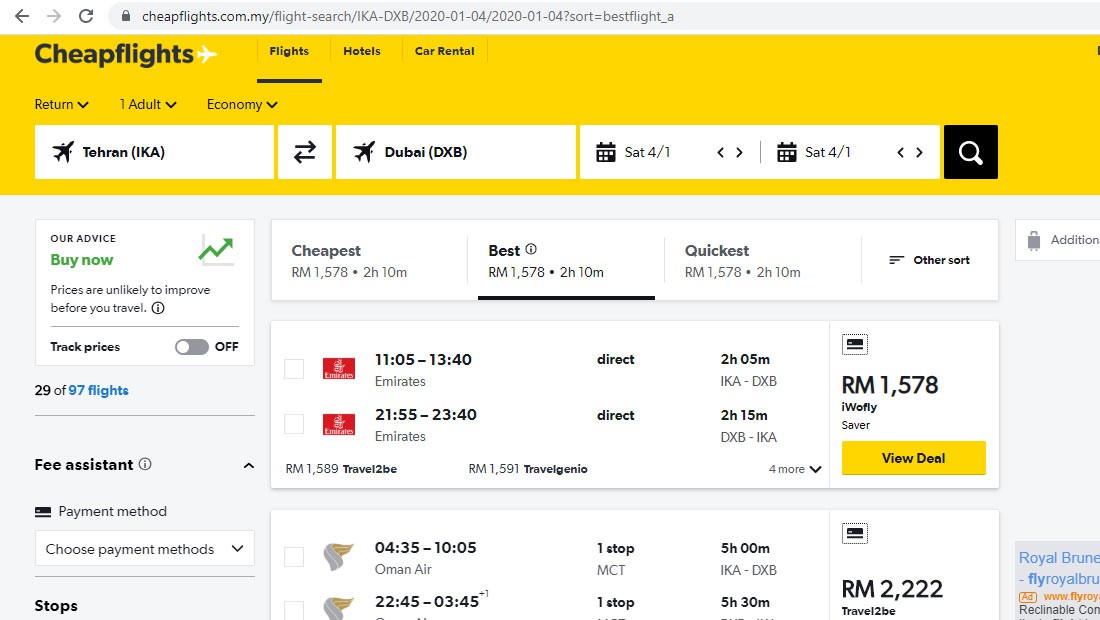This screenshot has width=1100, height=620.
Task: Click the airplane icon in Tehran field
Action: pos(65,151)
